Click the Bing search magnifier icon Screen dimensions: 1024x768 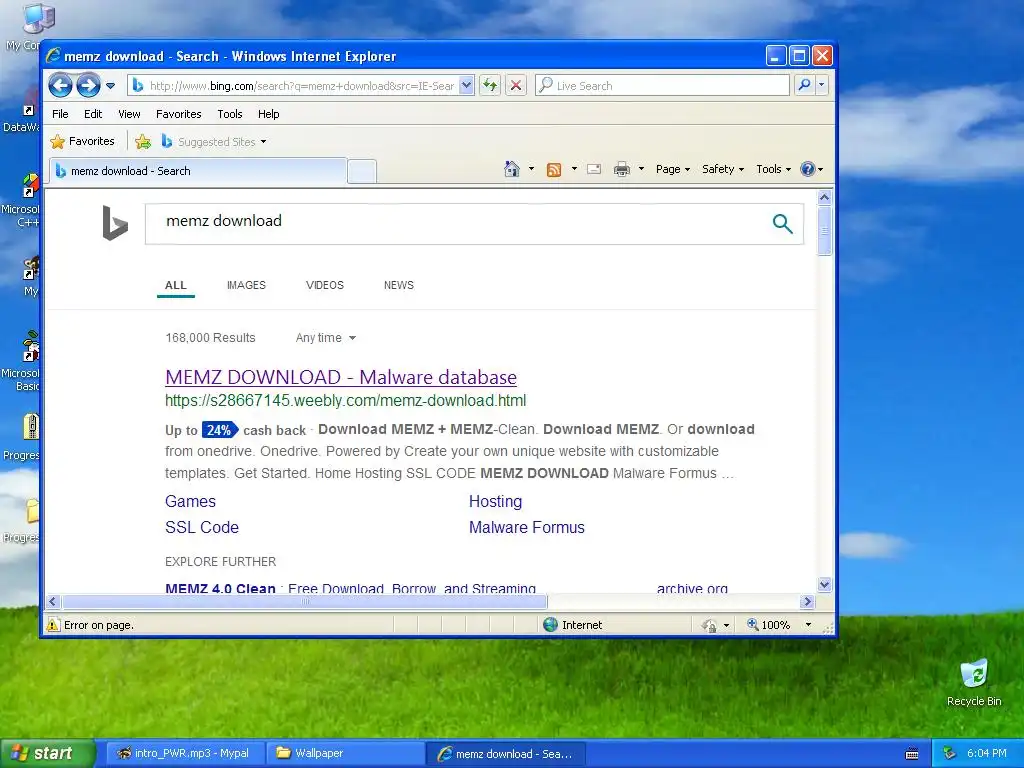782,223
